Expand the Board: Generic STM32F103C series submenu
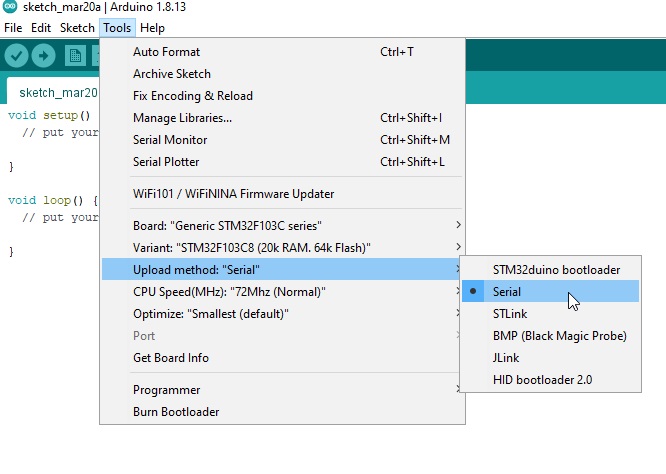 282,226
